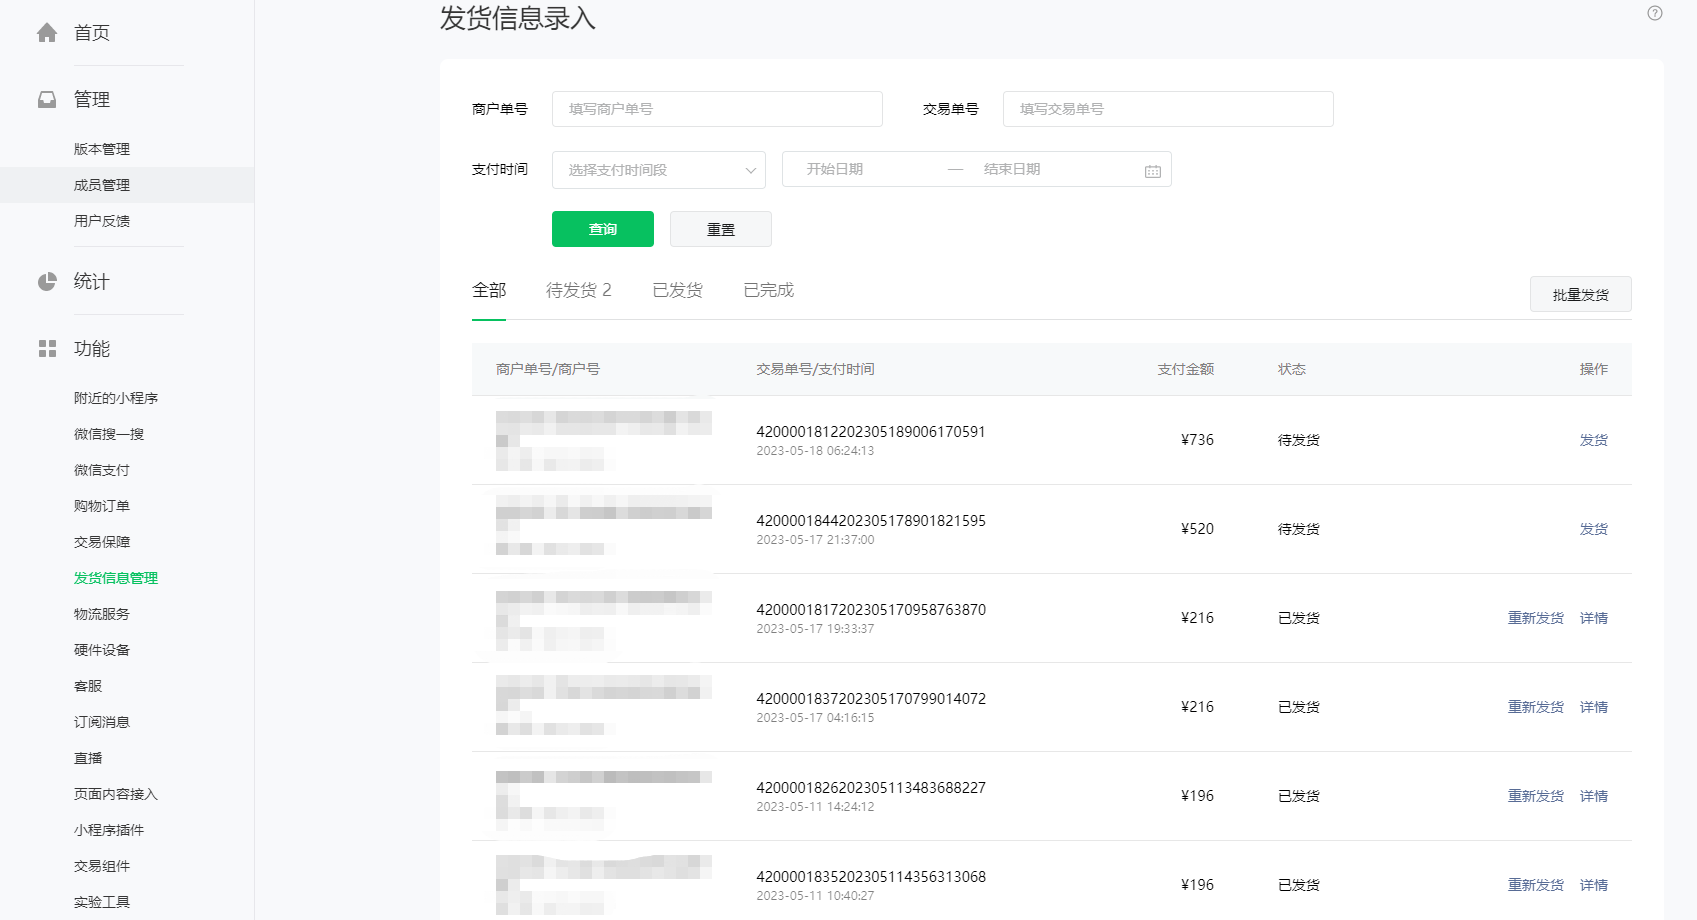Screen dimensions: 1697x920
Task: Click 重新发货 for order ending 9014072
Action: (1536, 707)
